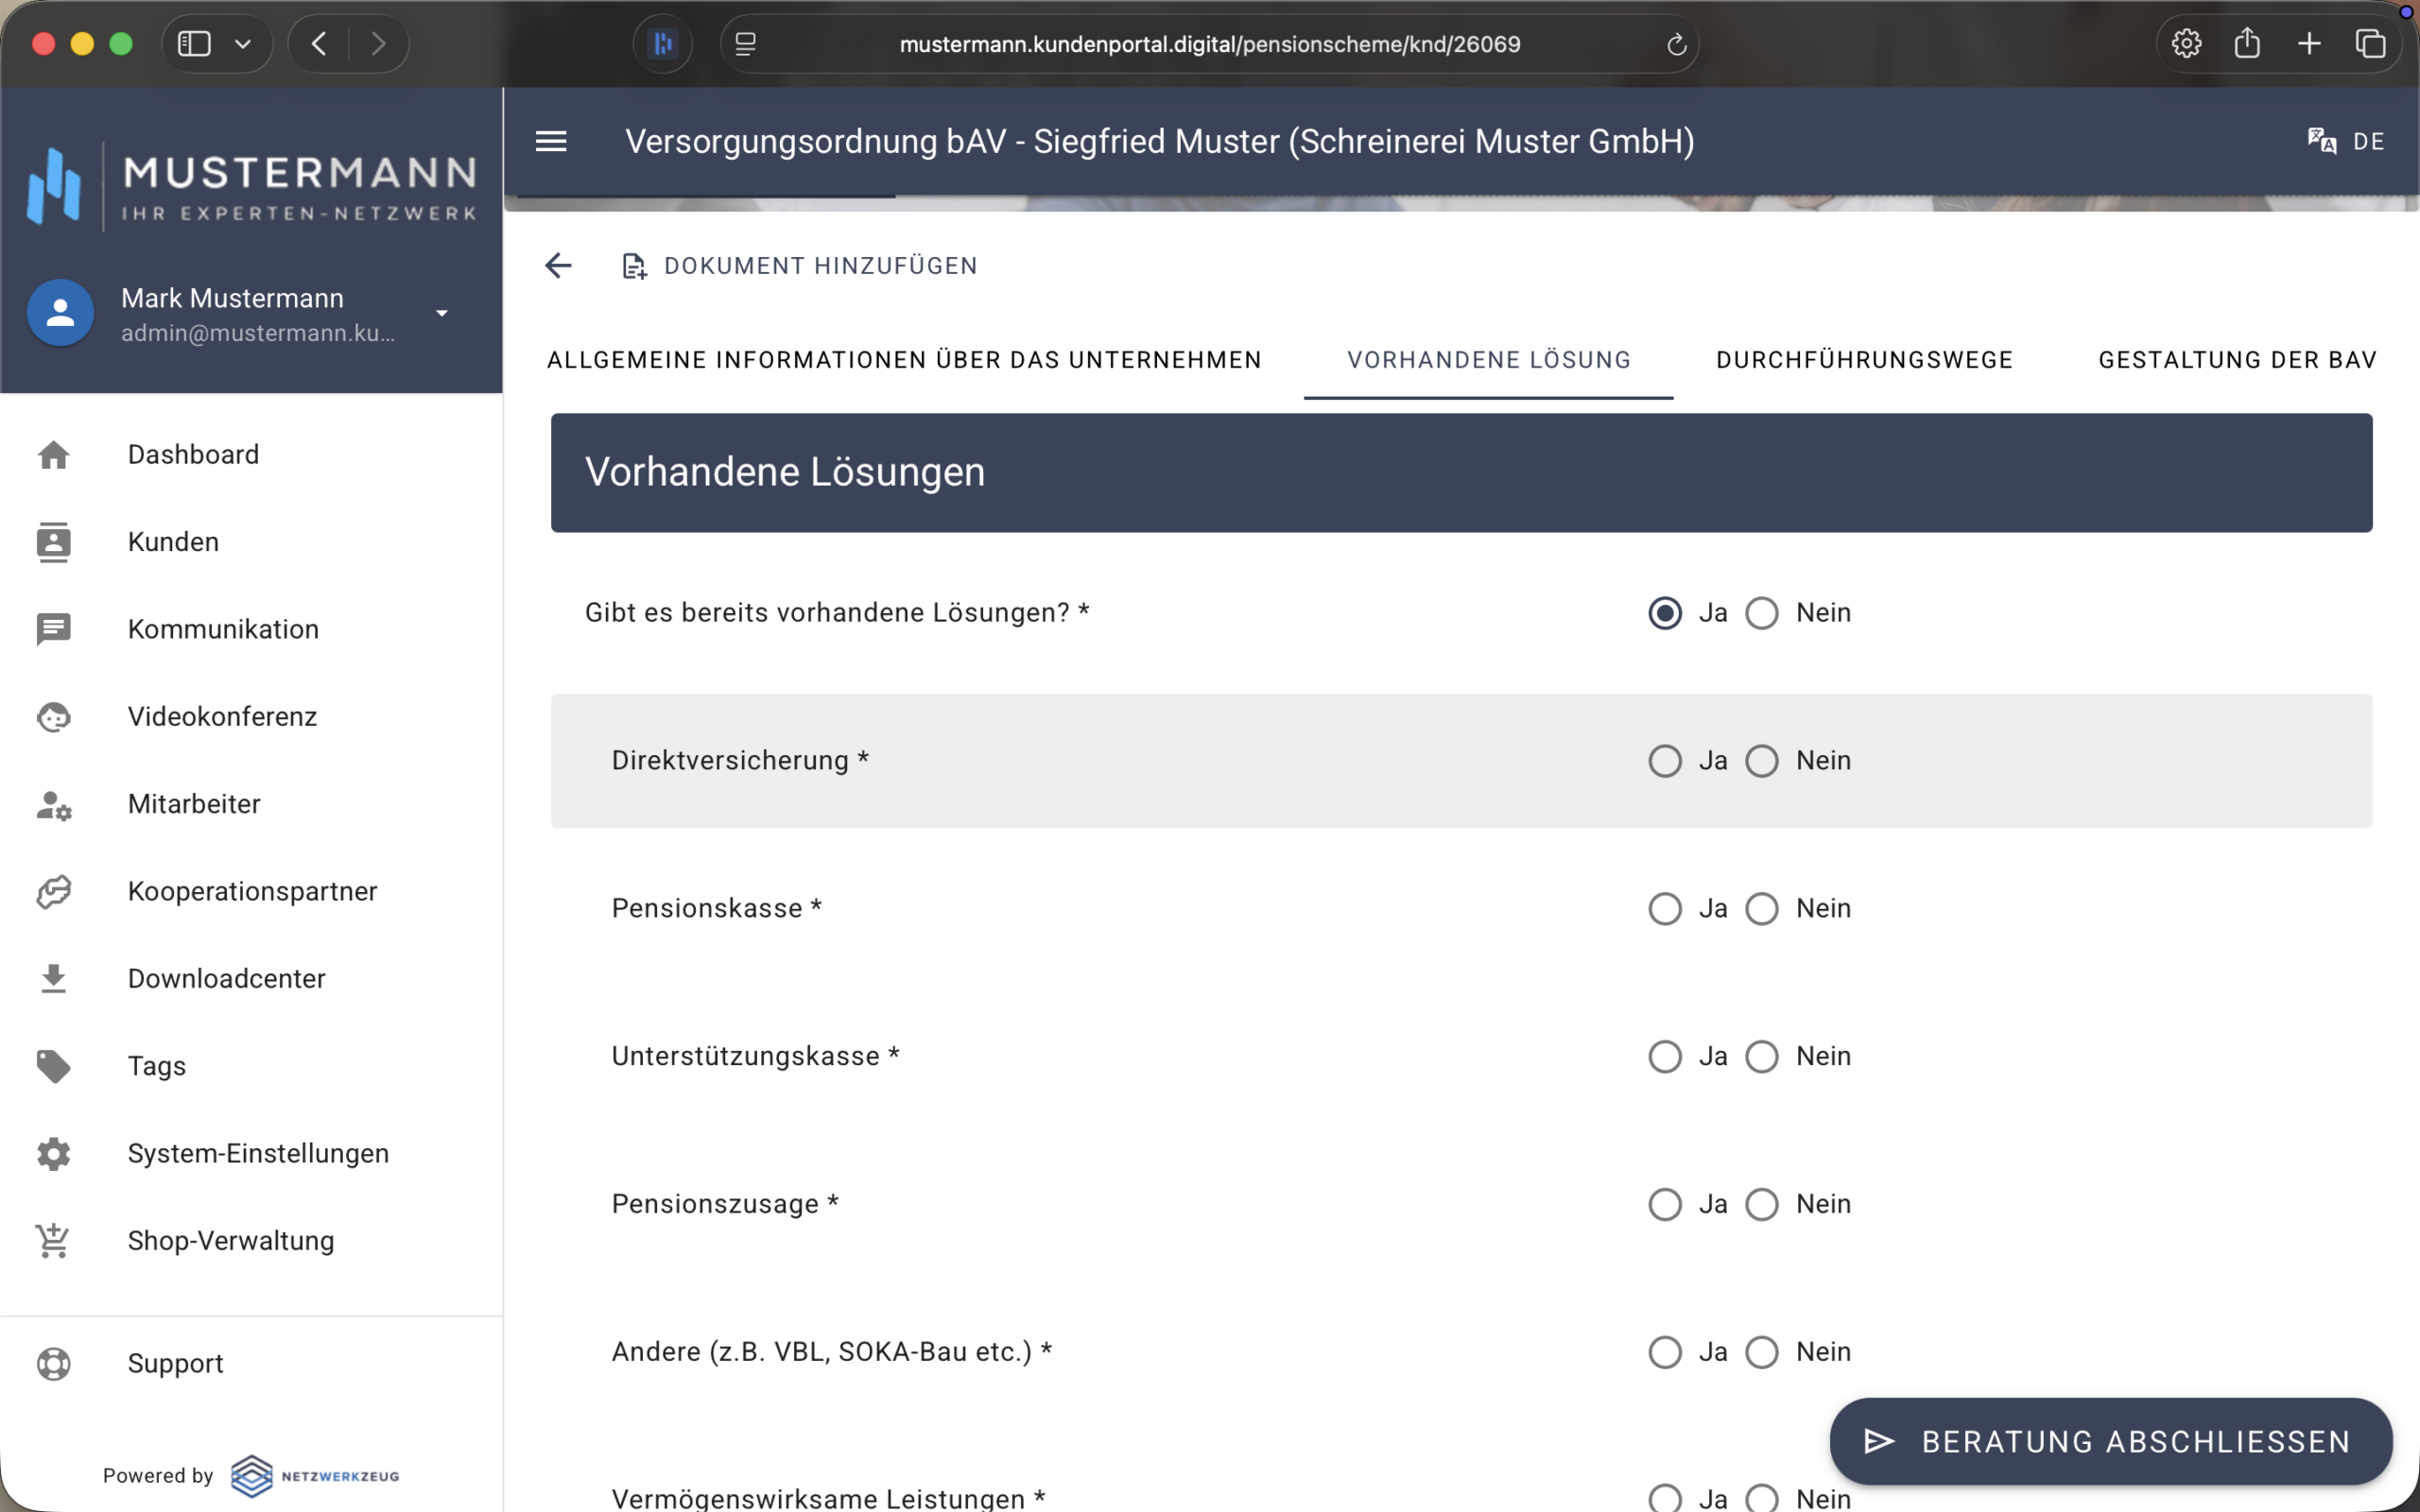Click the language translate icon
Screen dimensions: 2420x1512
2321,141
